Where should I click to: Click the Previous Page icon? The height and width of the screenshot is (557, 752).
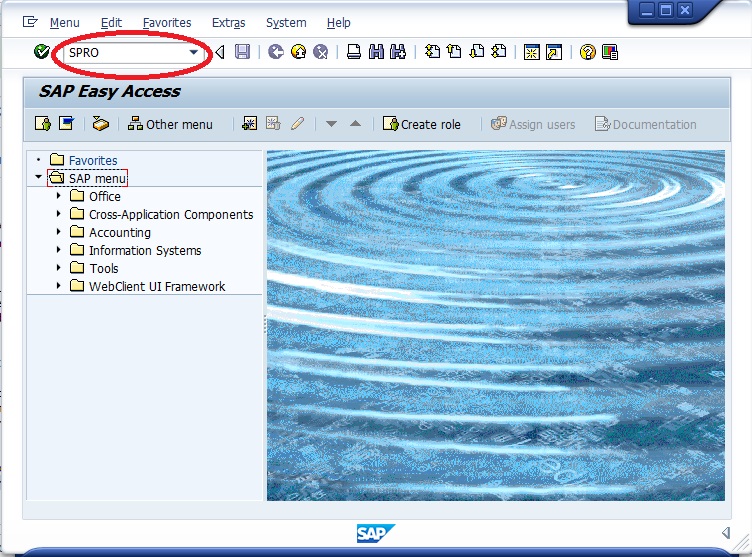coord(454,51)
